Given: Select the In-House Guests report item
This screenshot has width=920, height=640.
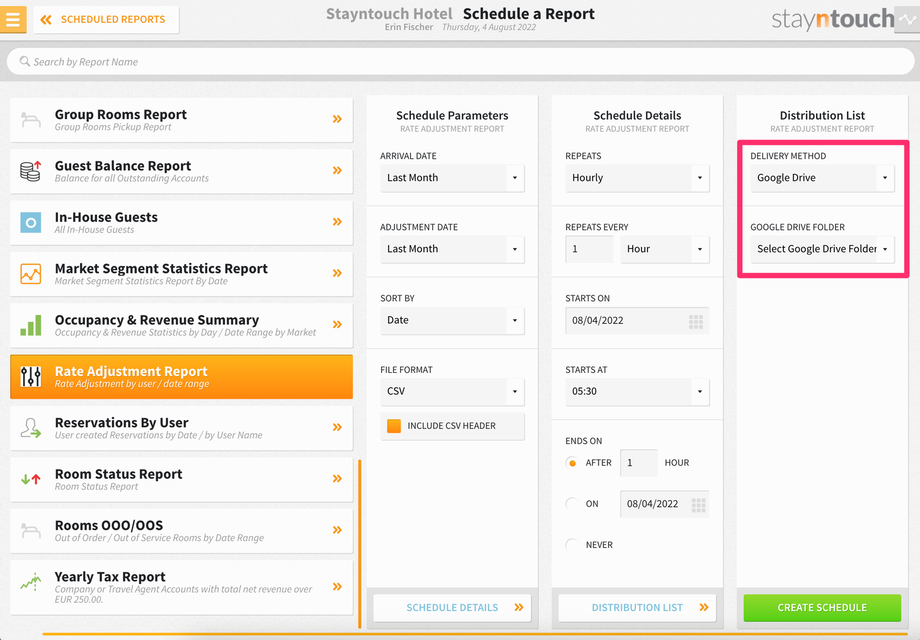Looking at the screenshot, I should click(181, 222).
